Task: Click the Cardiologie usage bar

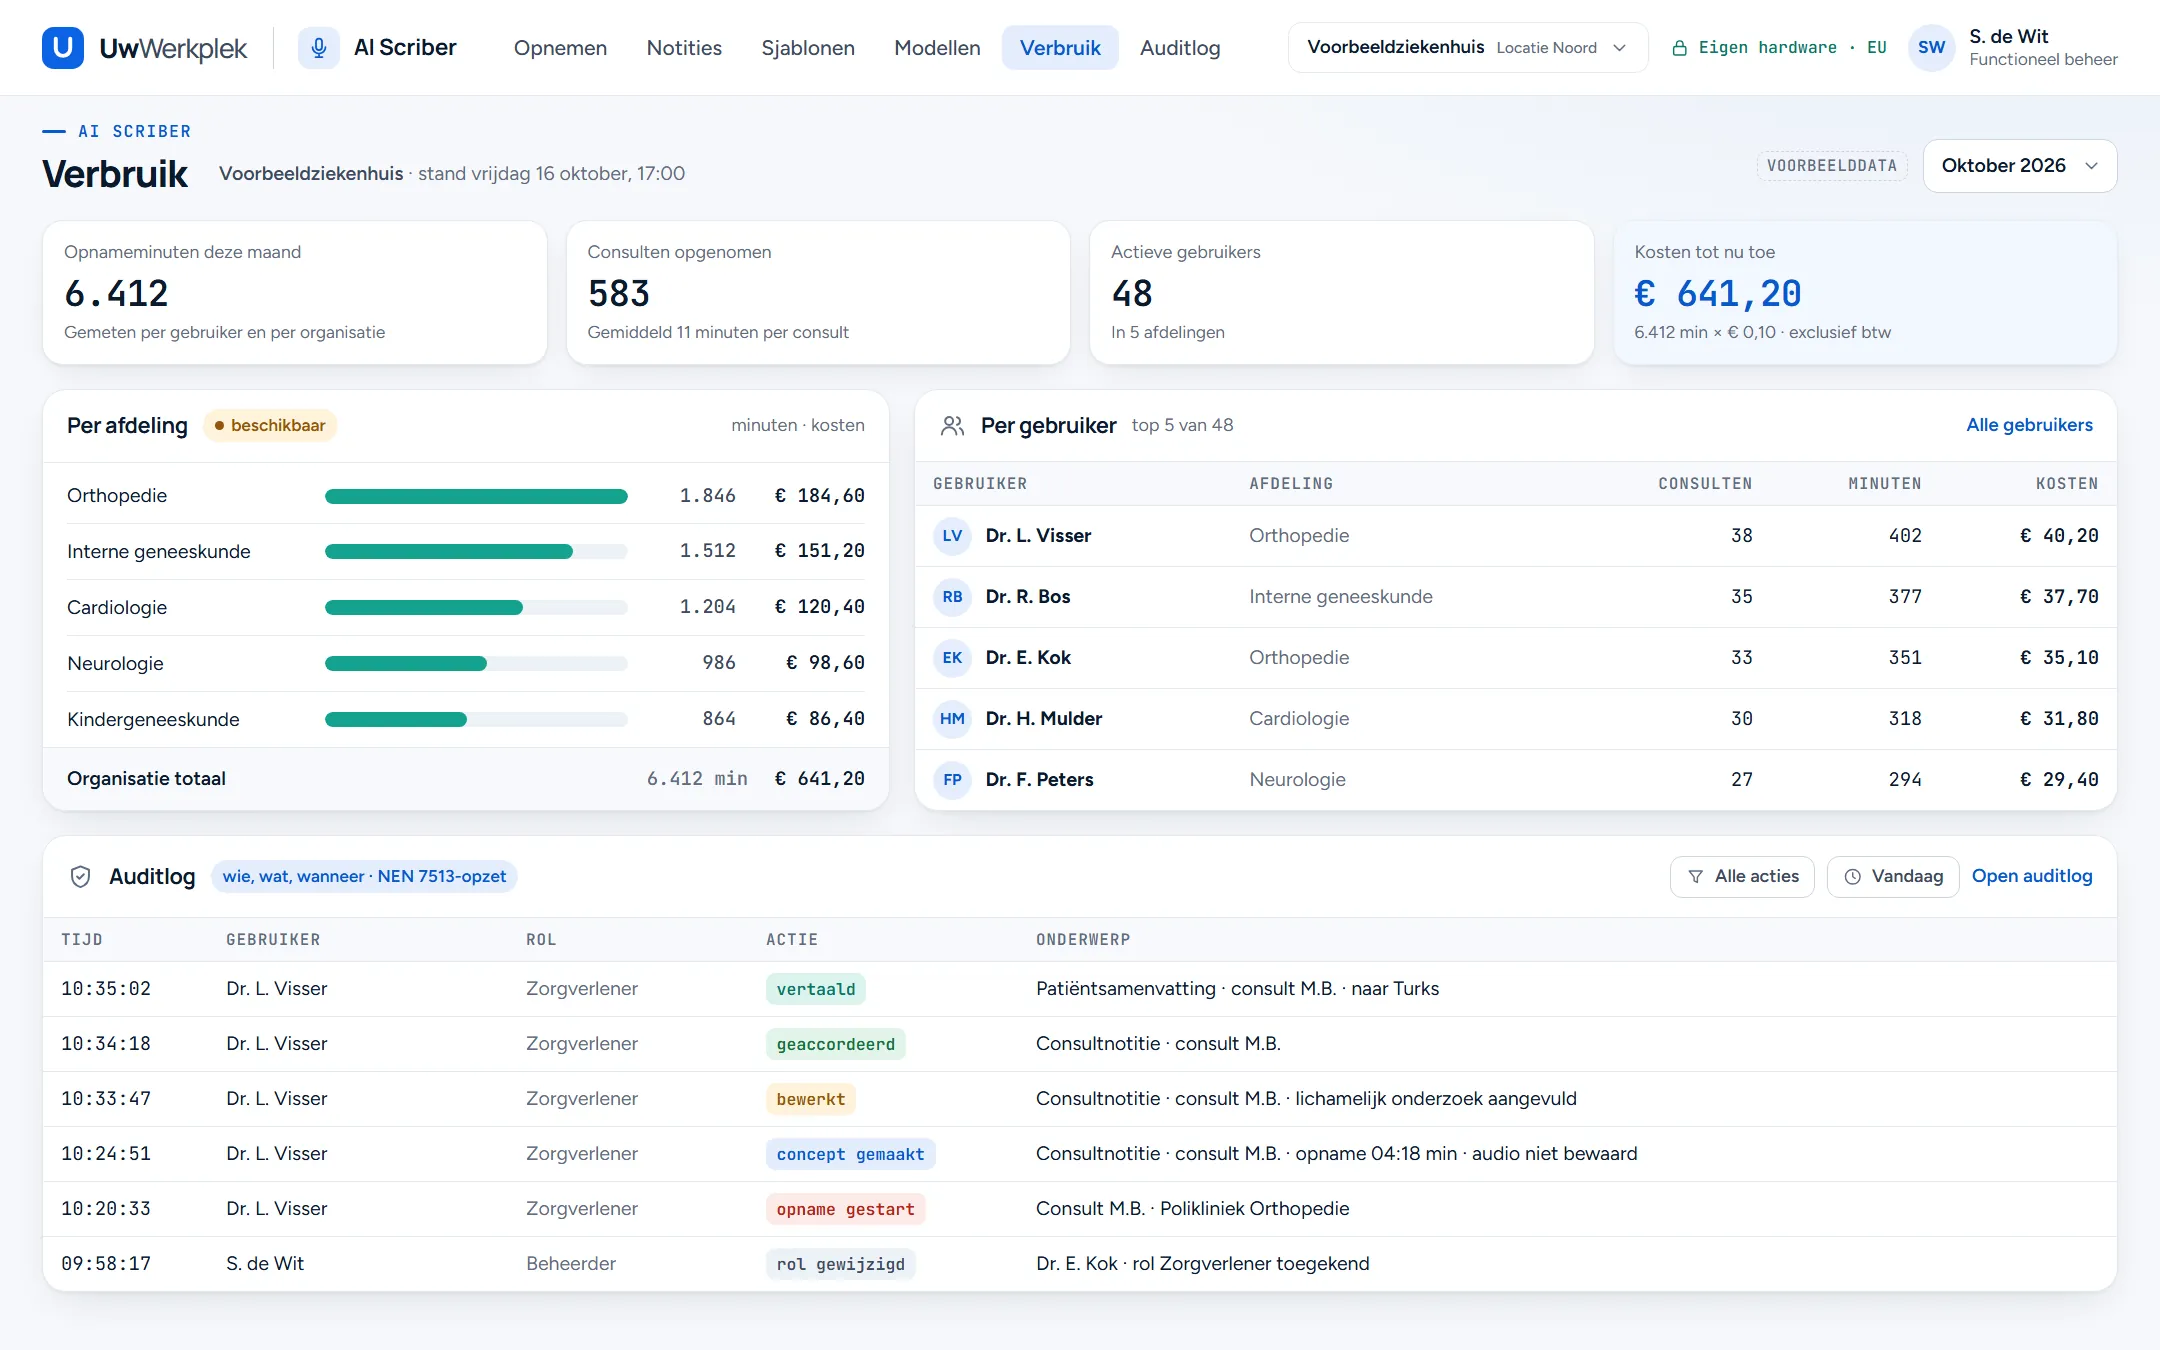Action: 476,608
